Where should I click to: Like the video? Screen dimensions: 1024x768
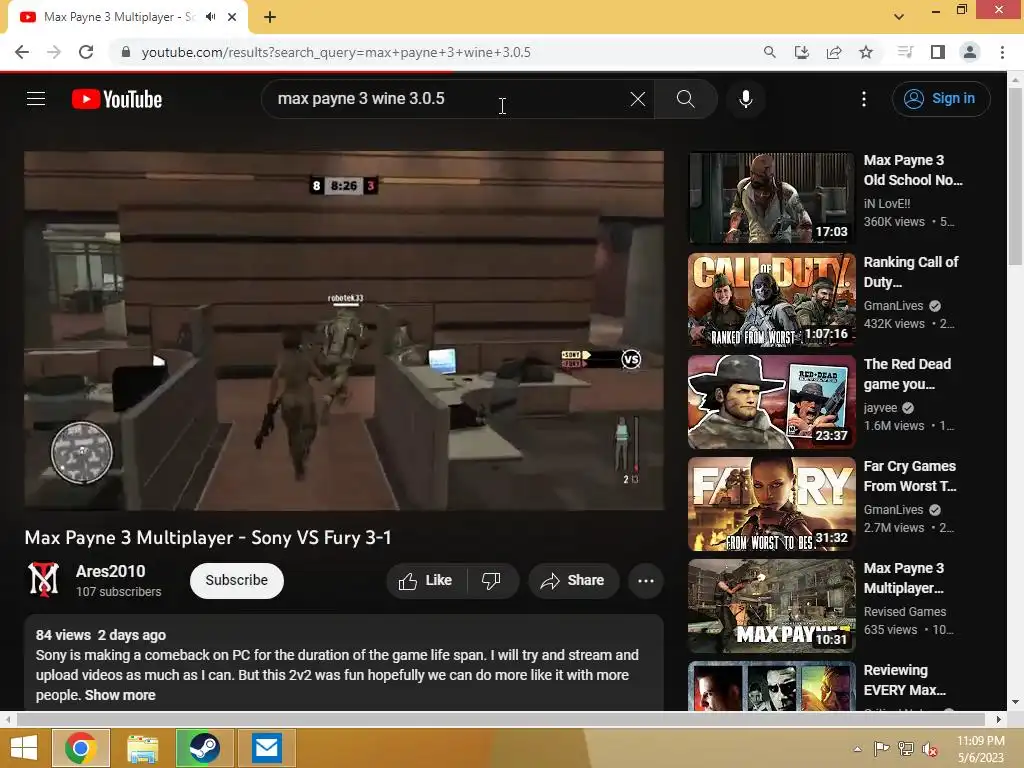click(x=426, y=580)
